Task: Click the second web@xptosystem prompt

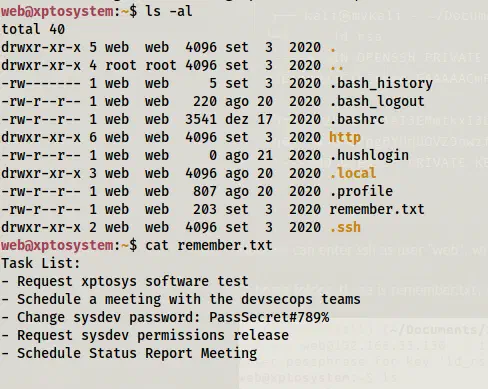Action: click(57, 245)
